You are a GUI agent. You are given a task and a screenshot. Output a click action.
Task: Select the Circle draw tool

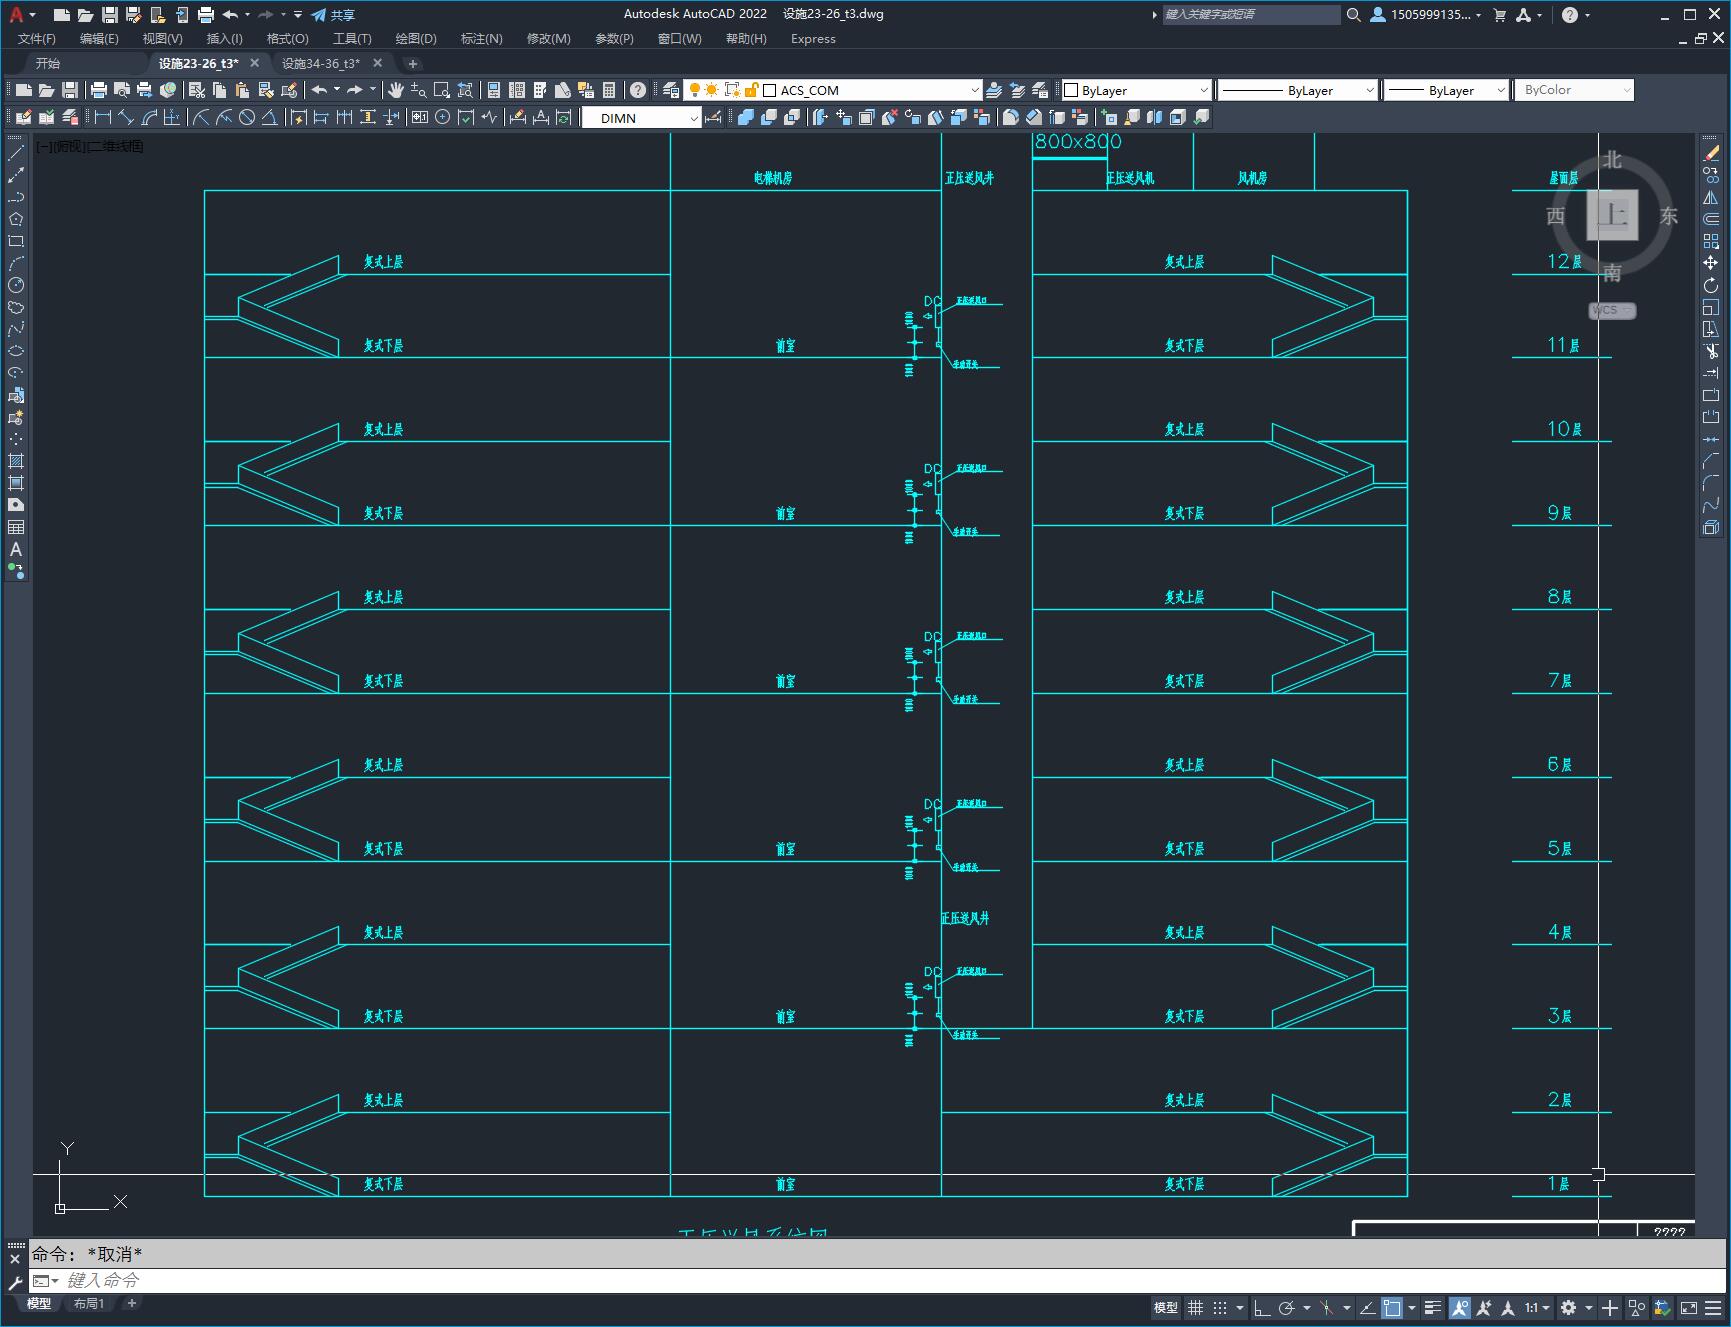(x=16, y=285)
